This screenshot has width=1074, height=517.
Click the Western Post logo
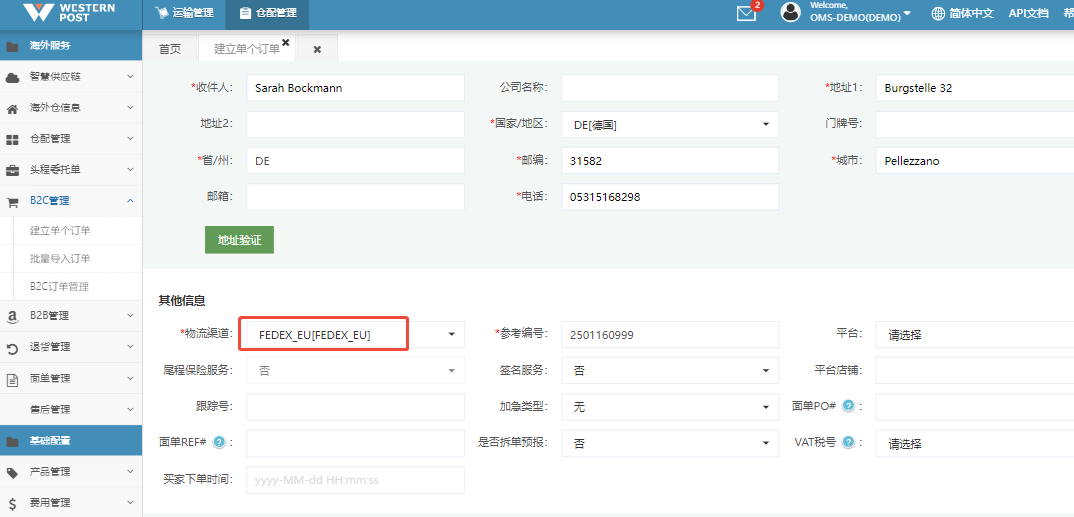click(x=68, y=12)
